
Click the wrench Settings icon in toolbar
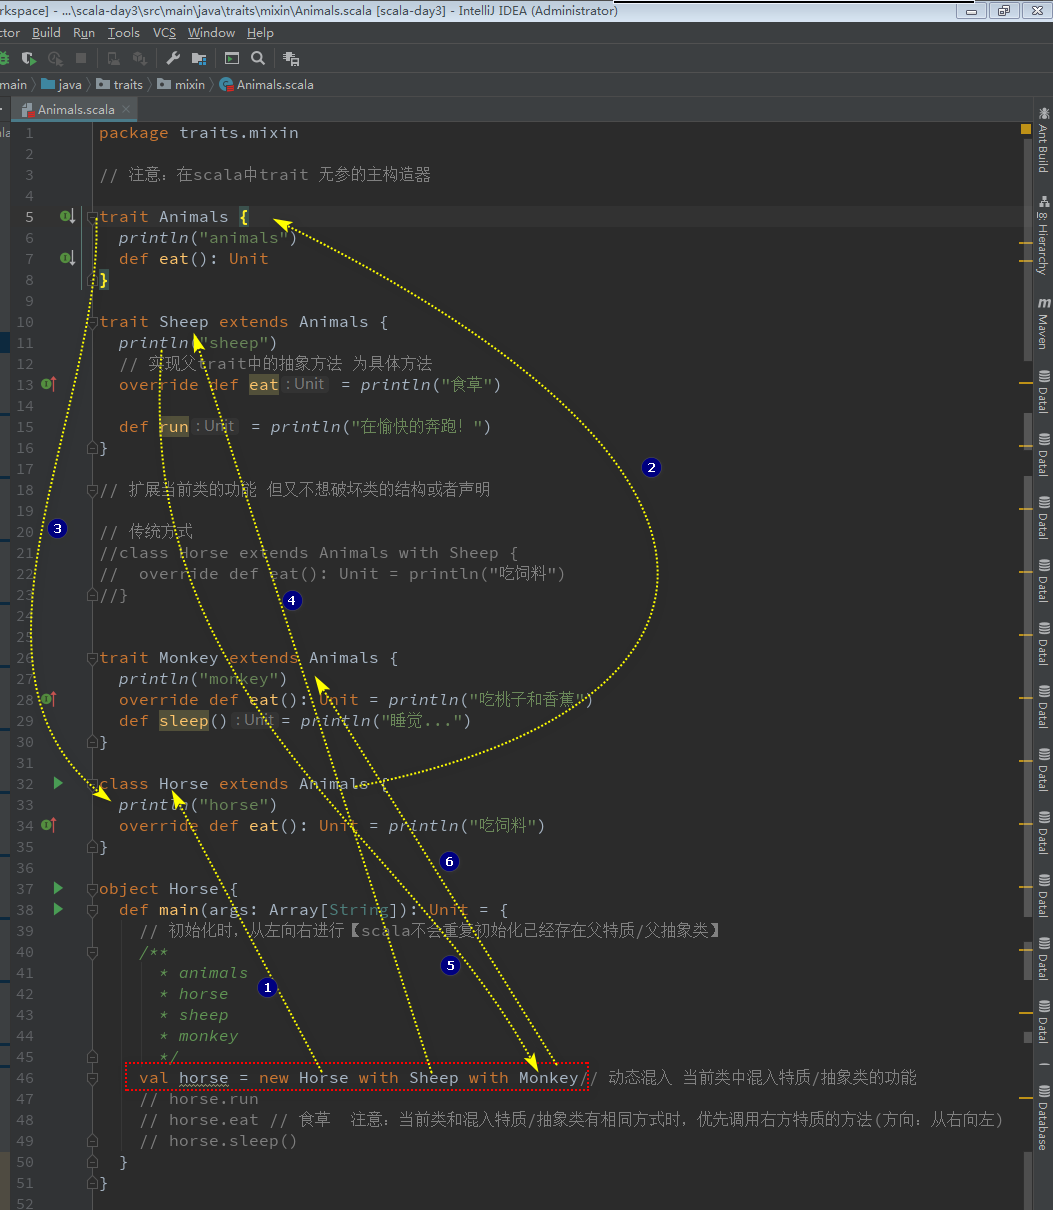pyautogui.click(x=172, y=59)
